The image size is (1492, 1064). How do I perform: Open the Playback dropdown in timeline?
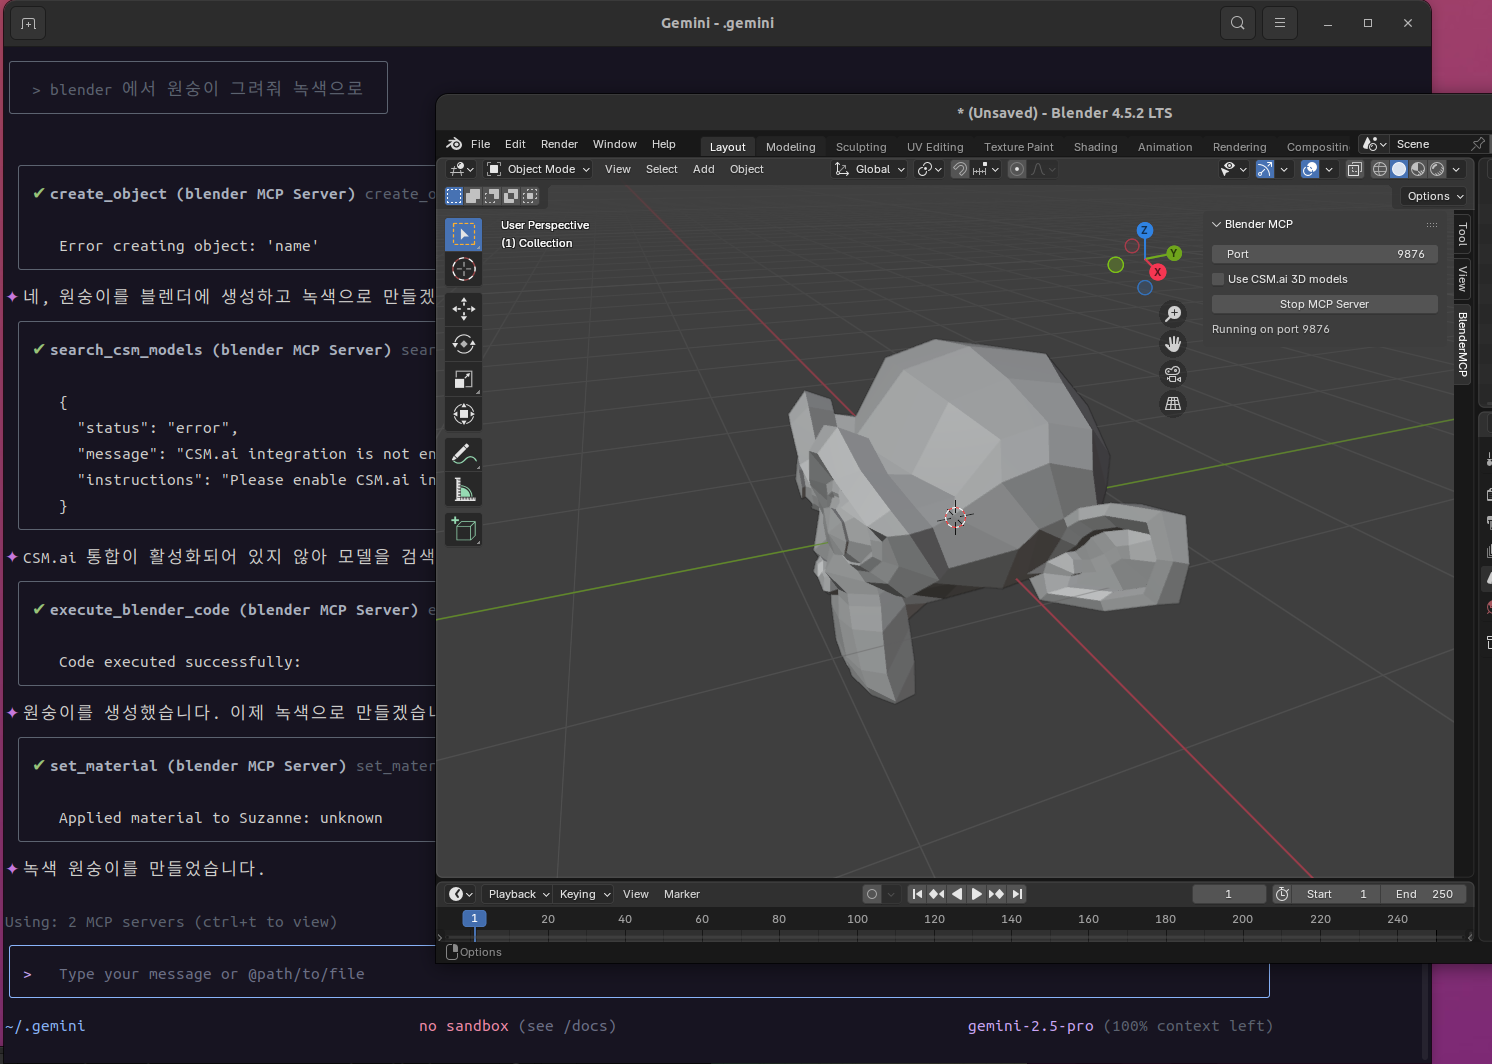click(x=518, y=894)
